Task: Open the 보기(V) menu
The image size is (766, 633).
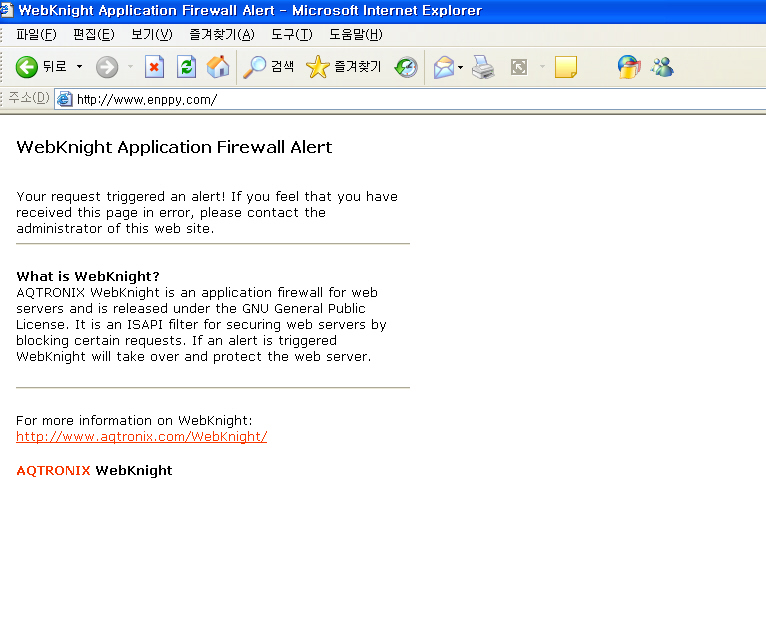Action: pos(152,35)
